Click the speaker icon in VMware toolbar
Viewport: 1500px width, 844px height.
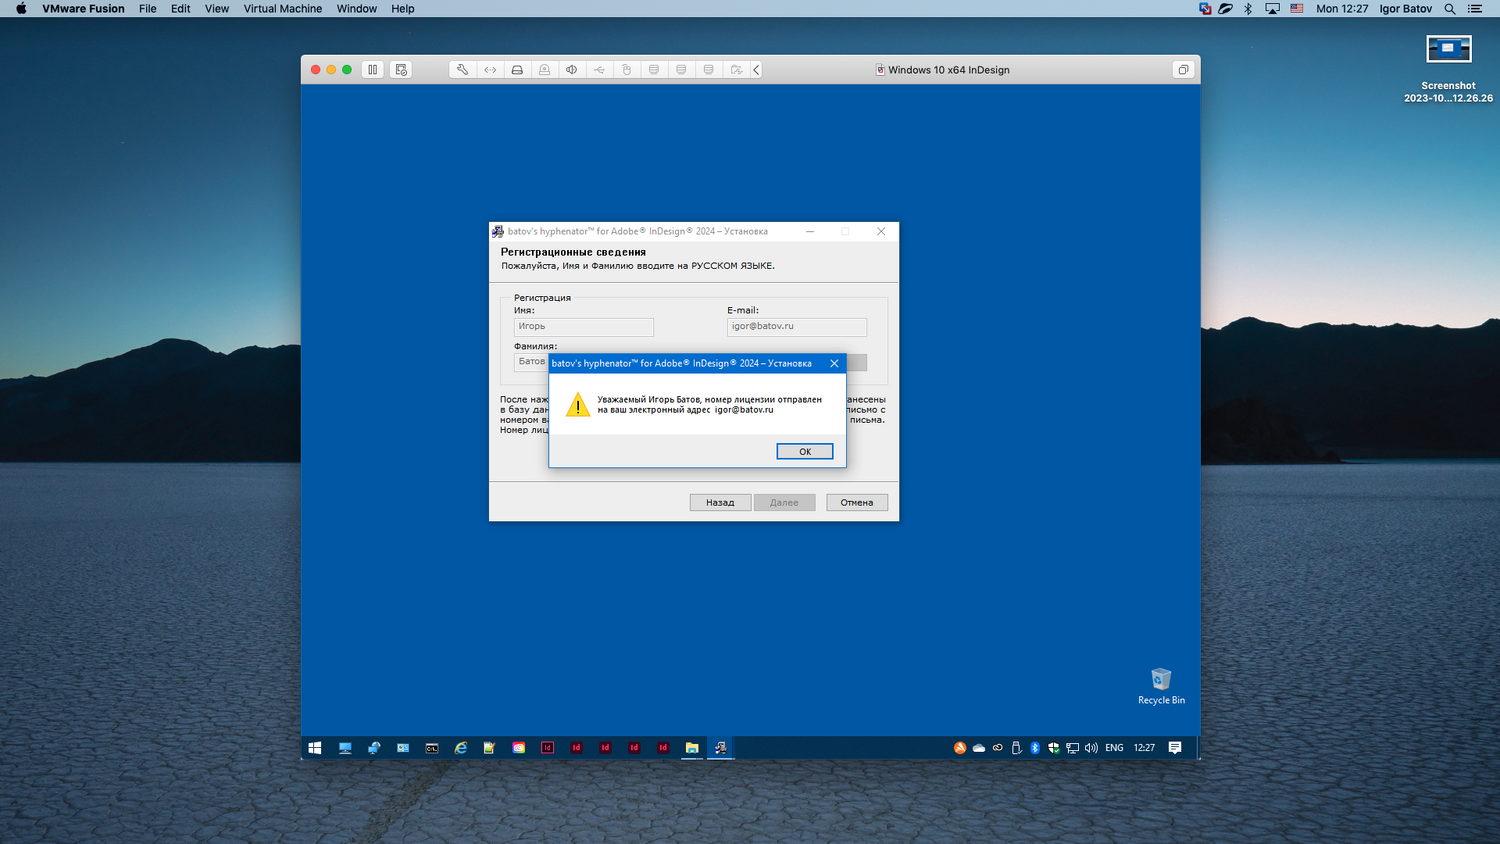click(x=572, y=70)
